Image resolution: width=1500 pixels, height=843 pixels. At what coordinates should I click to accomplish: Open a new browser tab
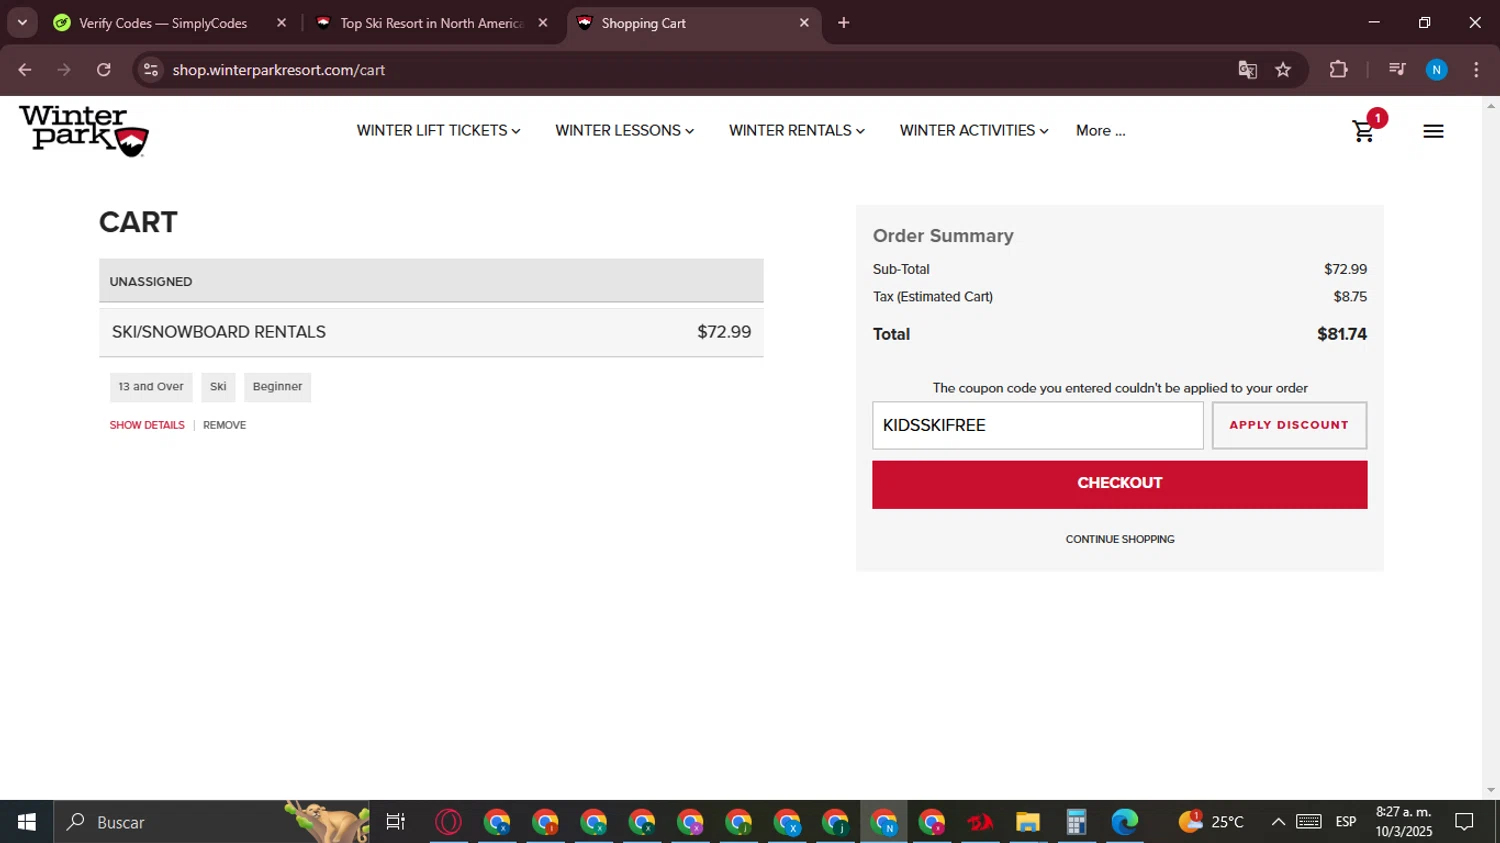[x=844, y=23]
